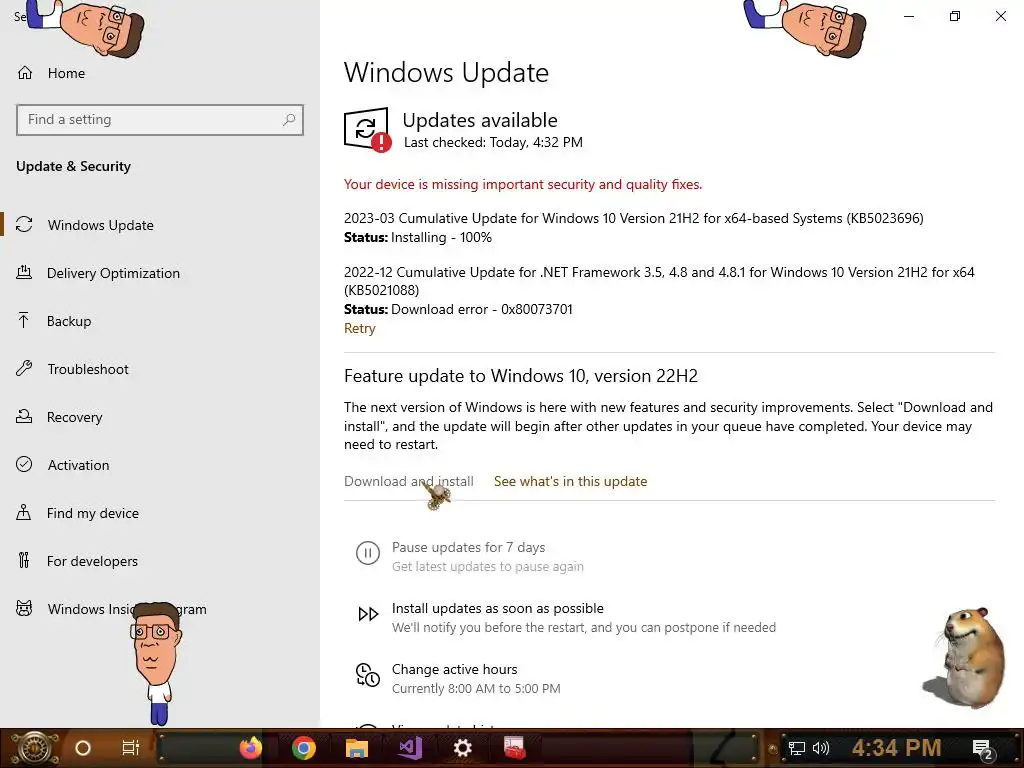This screenshot has width=1024, height=768.
Task: Click Download and install for 22H2
Action: pyautogui.click(x=409, y=481)
